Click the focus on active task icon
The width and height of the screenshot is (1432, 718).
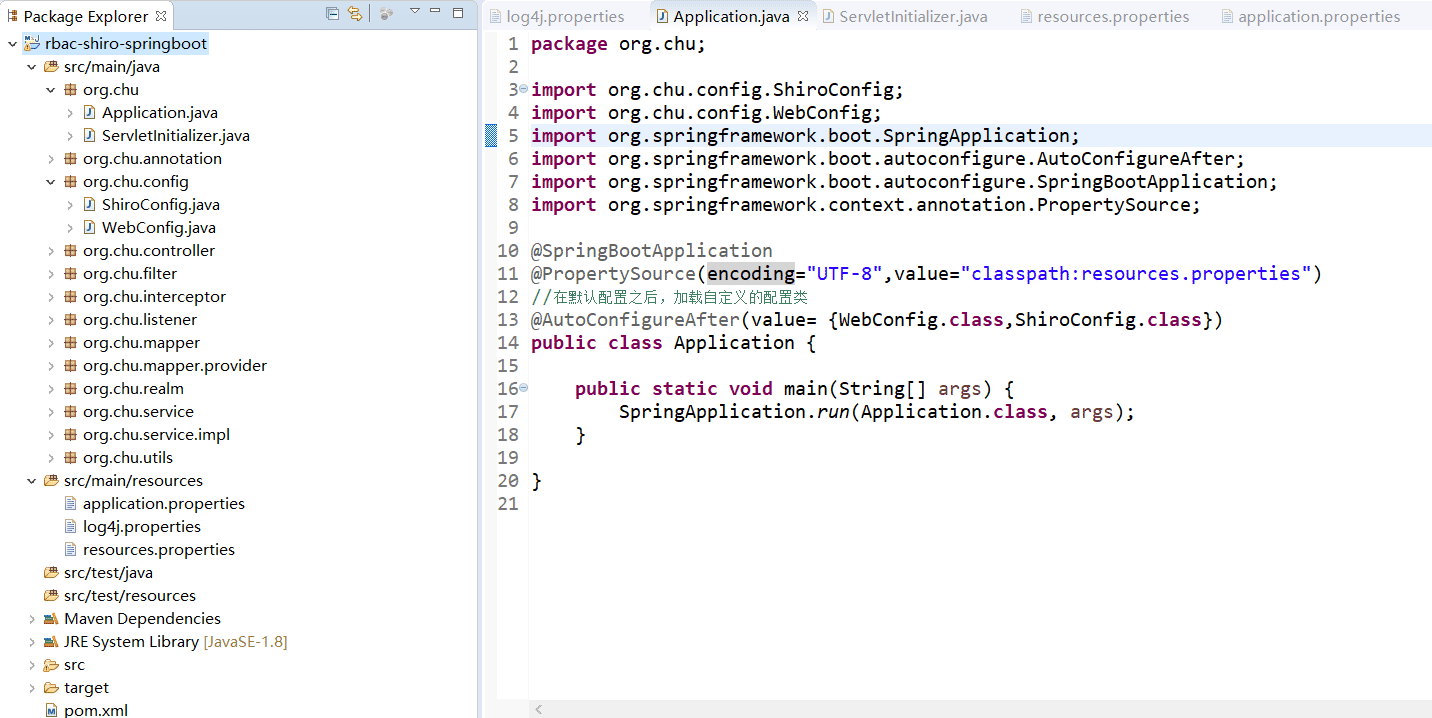[386, 13]
